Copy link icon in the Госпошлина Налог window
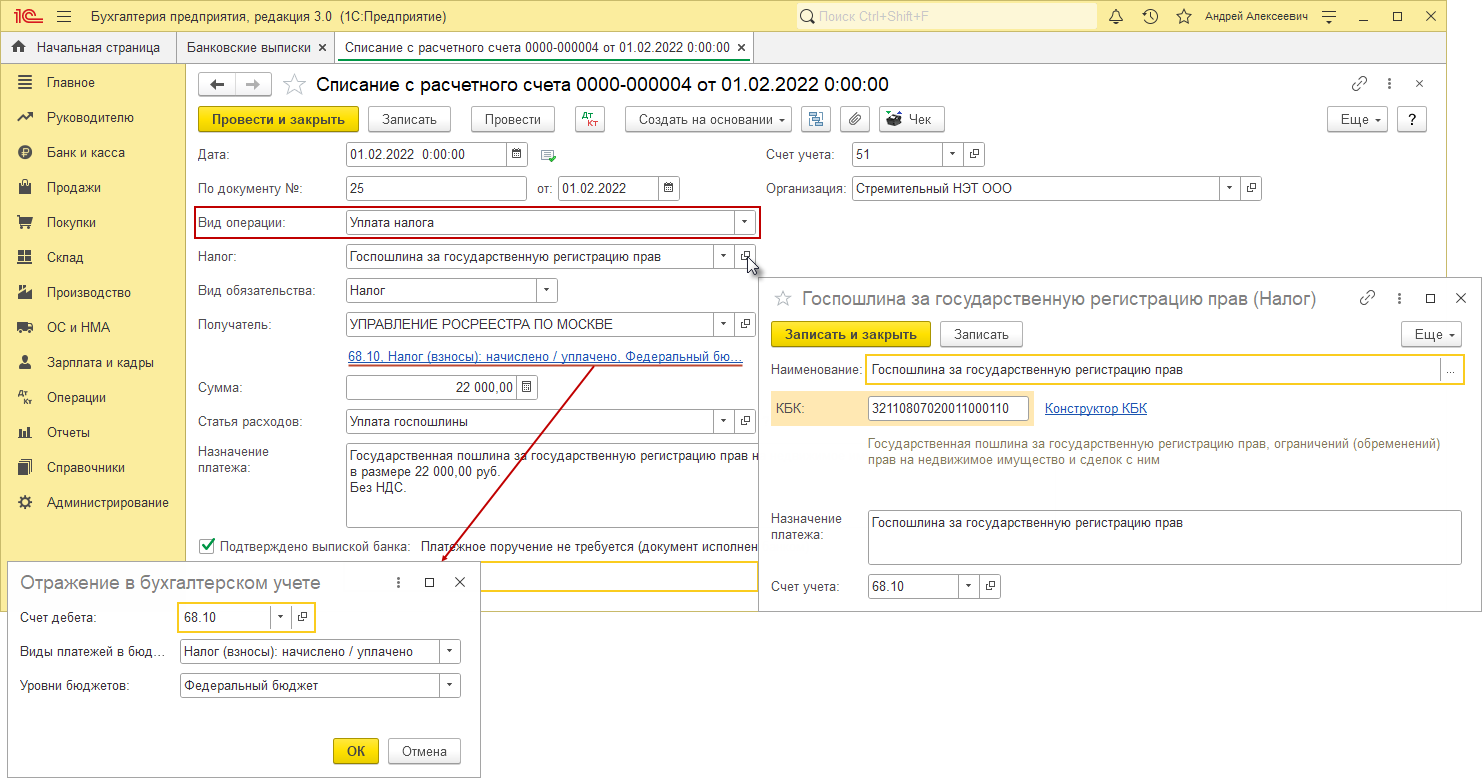Viewport: 1483px width, 779px height. (x=1367, y=298)
